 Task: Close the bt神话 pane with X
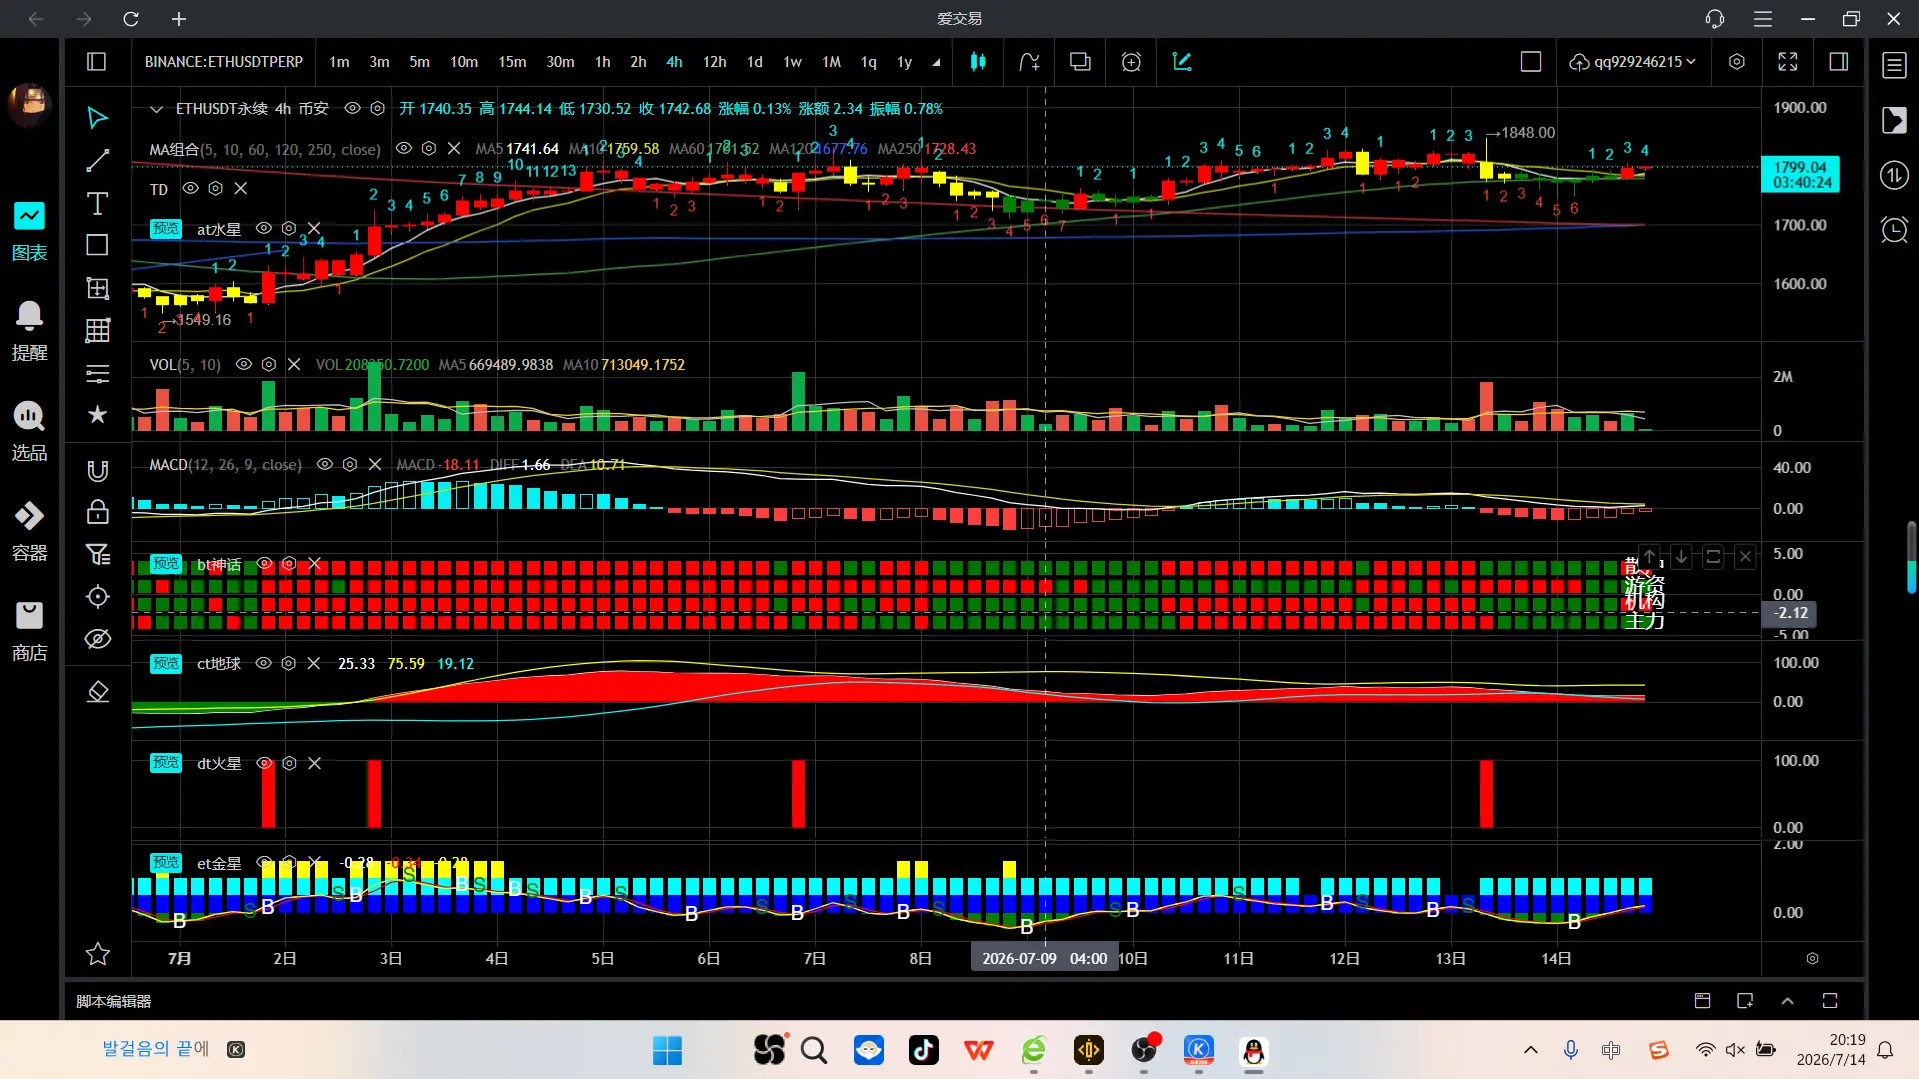pyautogui.click(x=1745, y=557)
